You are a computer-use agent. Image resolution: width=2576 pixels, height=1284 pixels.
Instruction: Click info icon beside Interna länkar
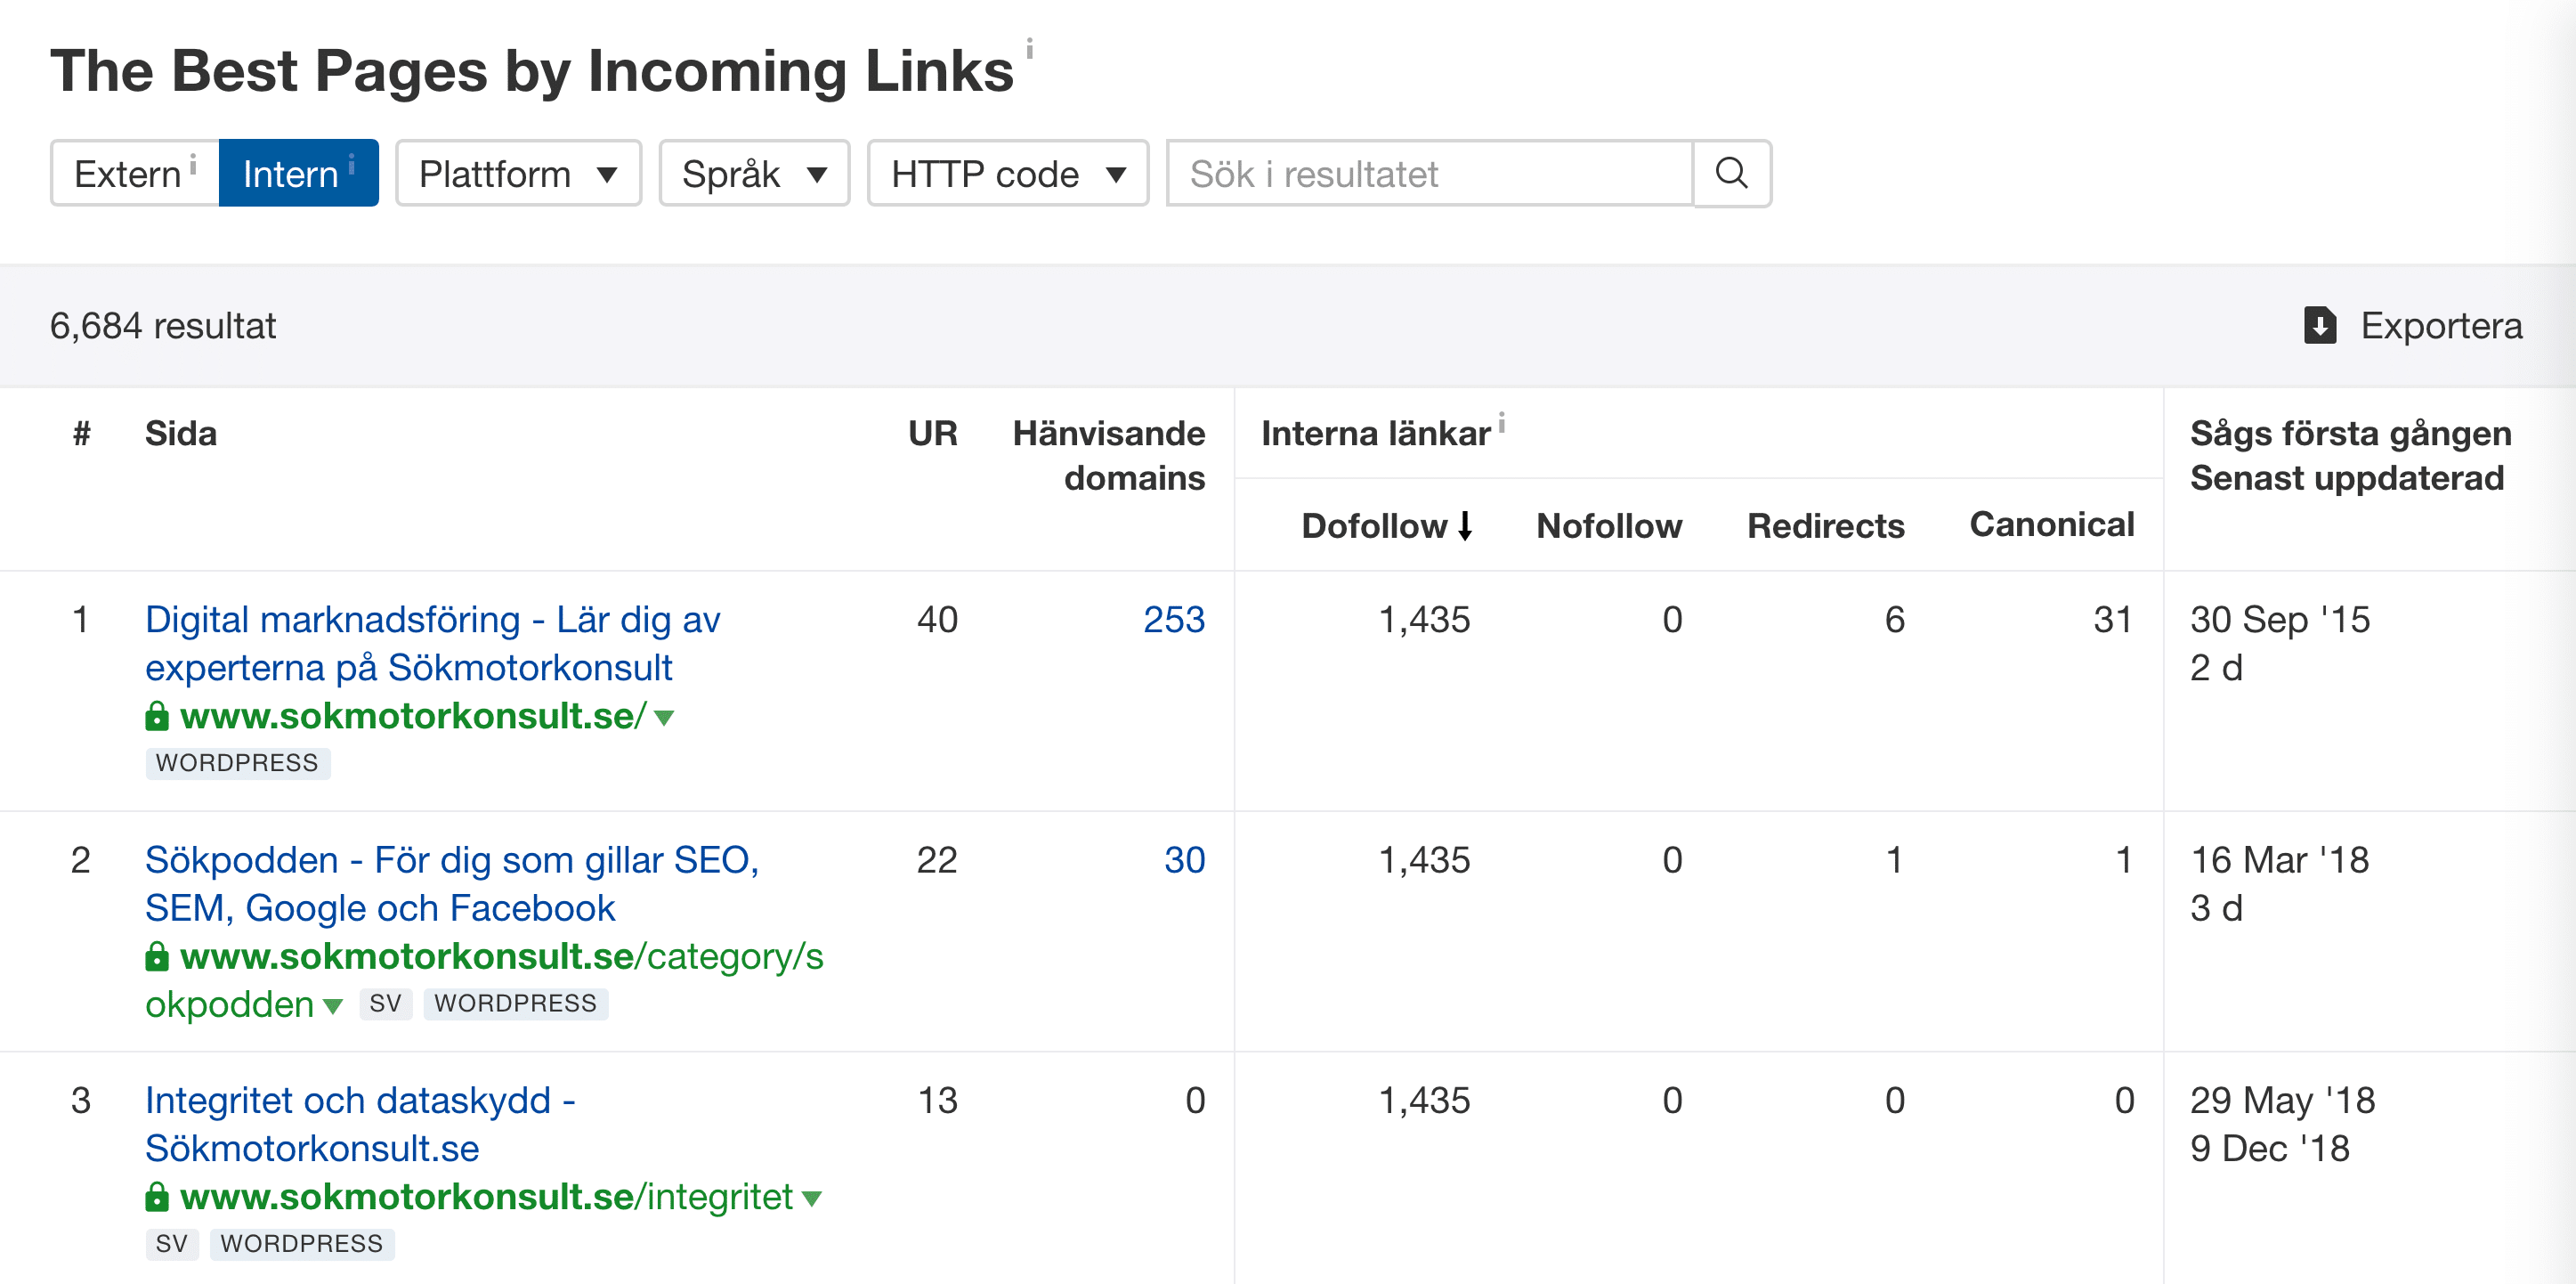coord(1501,423)
